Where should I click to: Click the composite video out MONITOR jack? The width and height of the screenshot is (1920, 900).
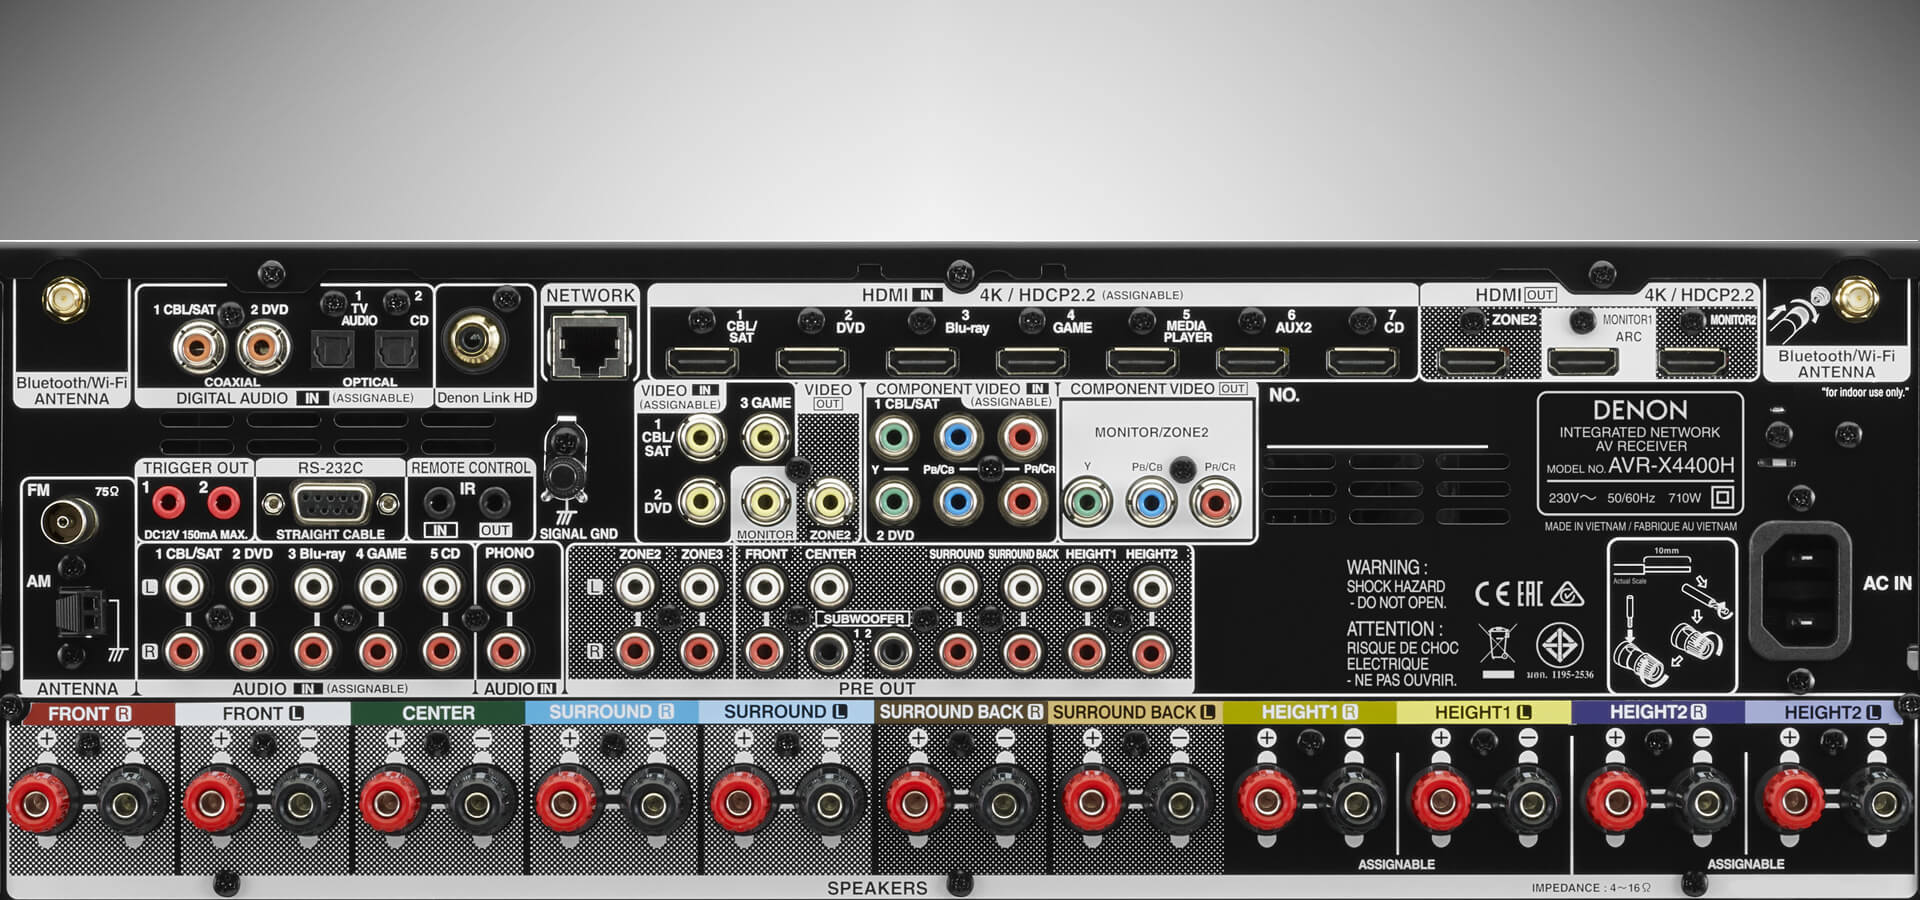click(765, 501)
